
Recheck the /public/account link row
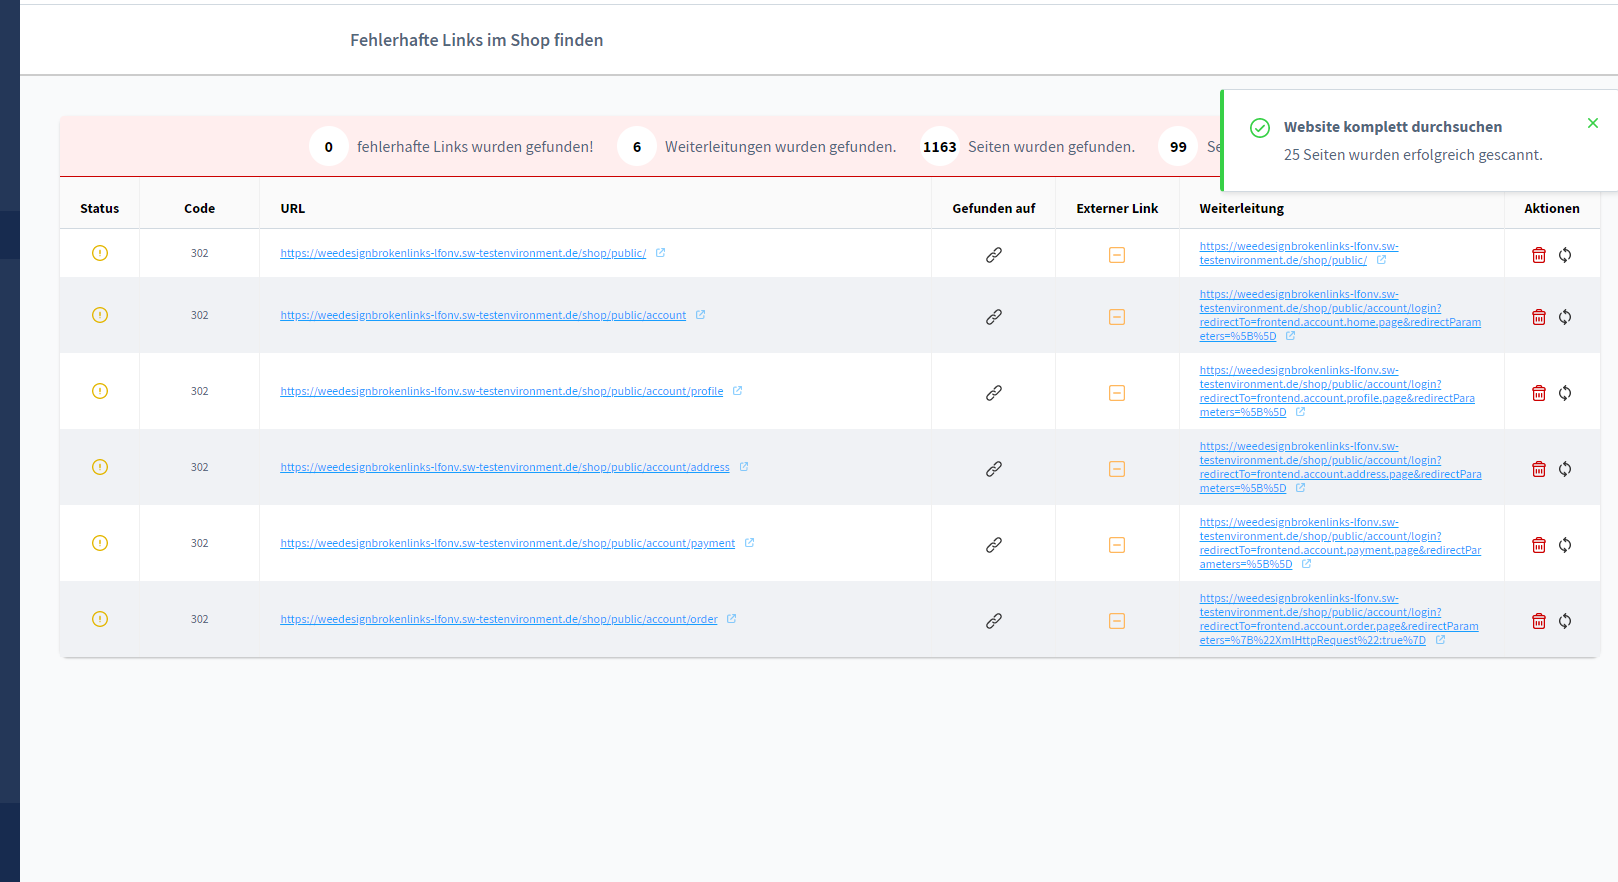click(1565, 317)
